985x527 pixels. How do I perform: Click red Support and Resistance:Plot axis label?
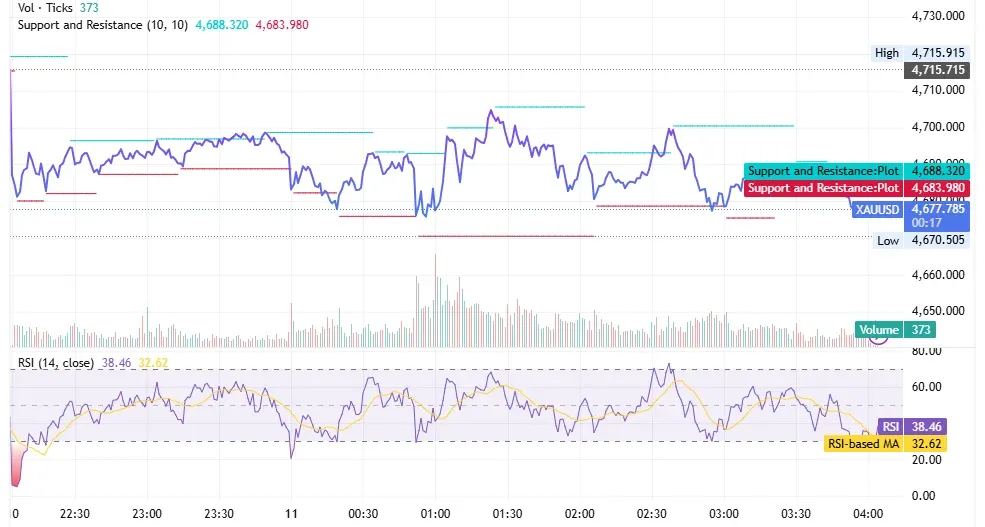click(856, 188)
